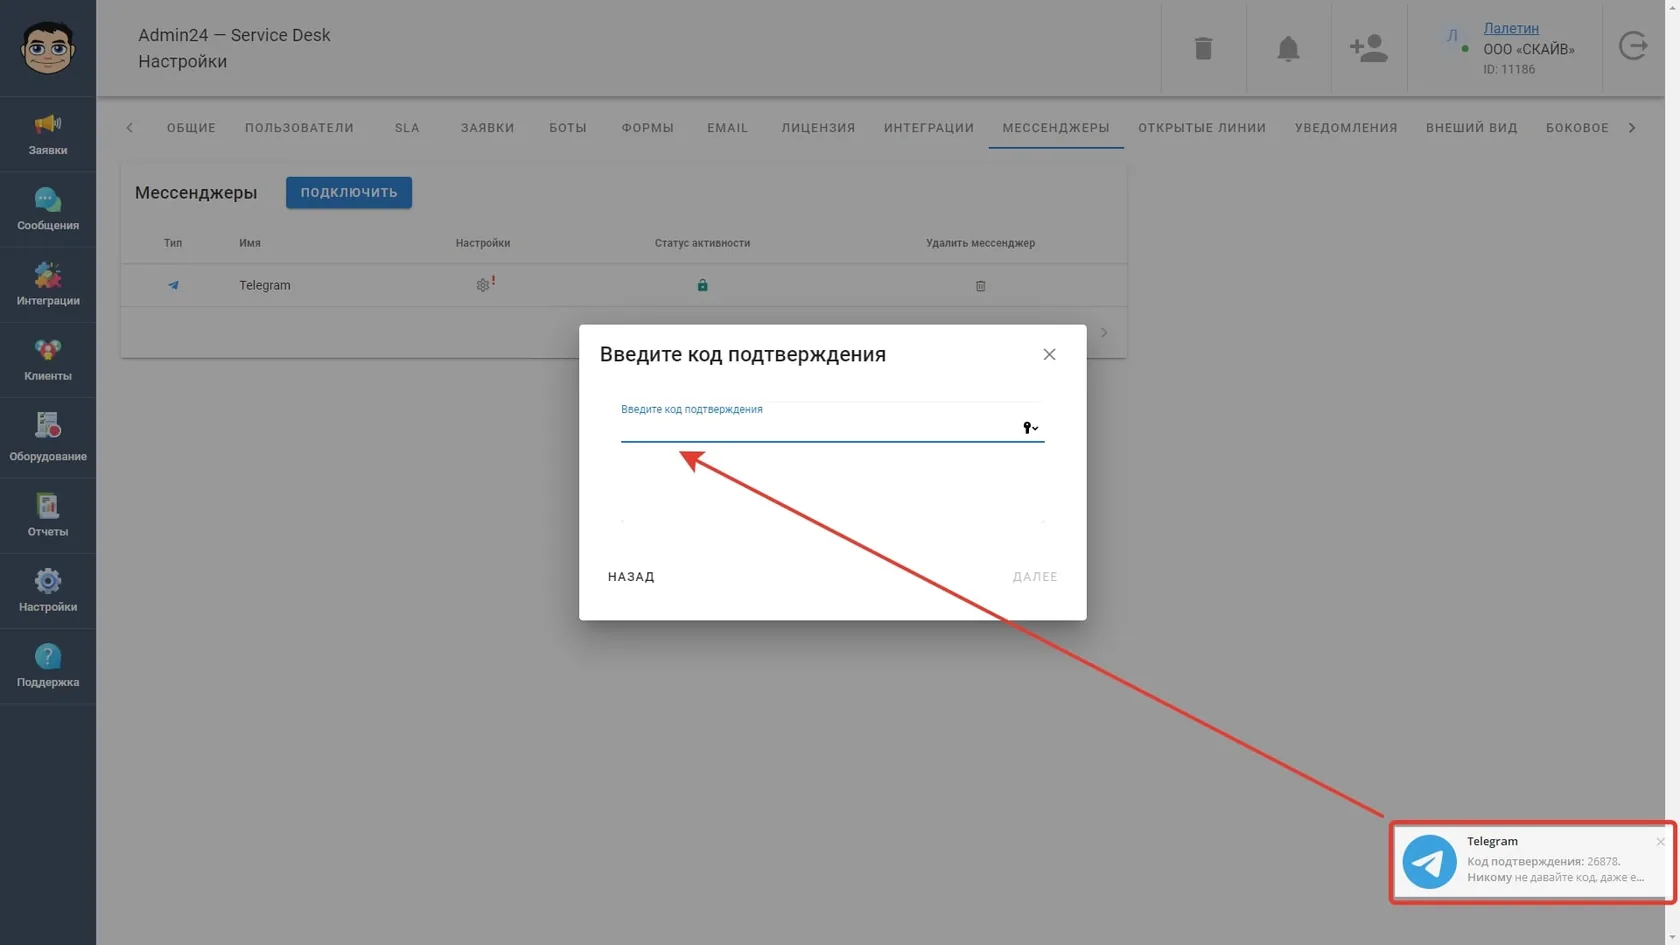Screen dimensions: 1680x945
Task: Switch to the ОБЩИЕ tab
Action: click(191, 128)
